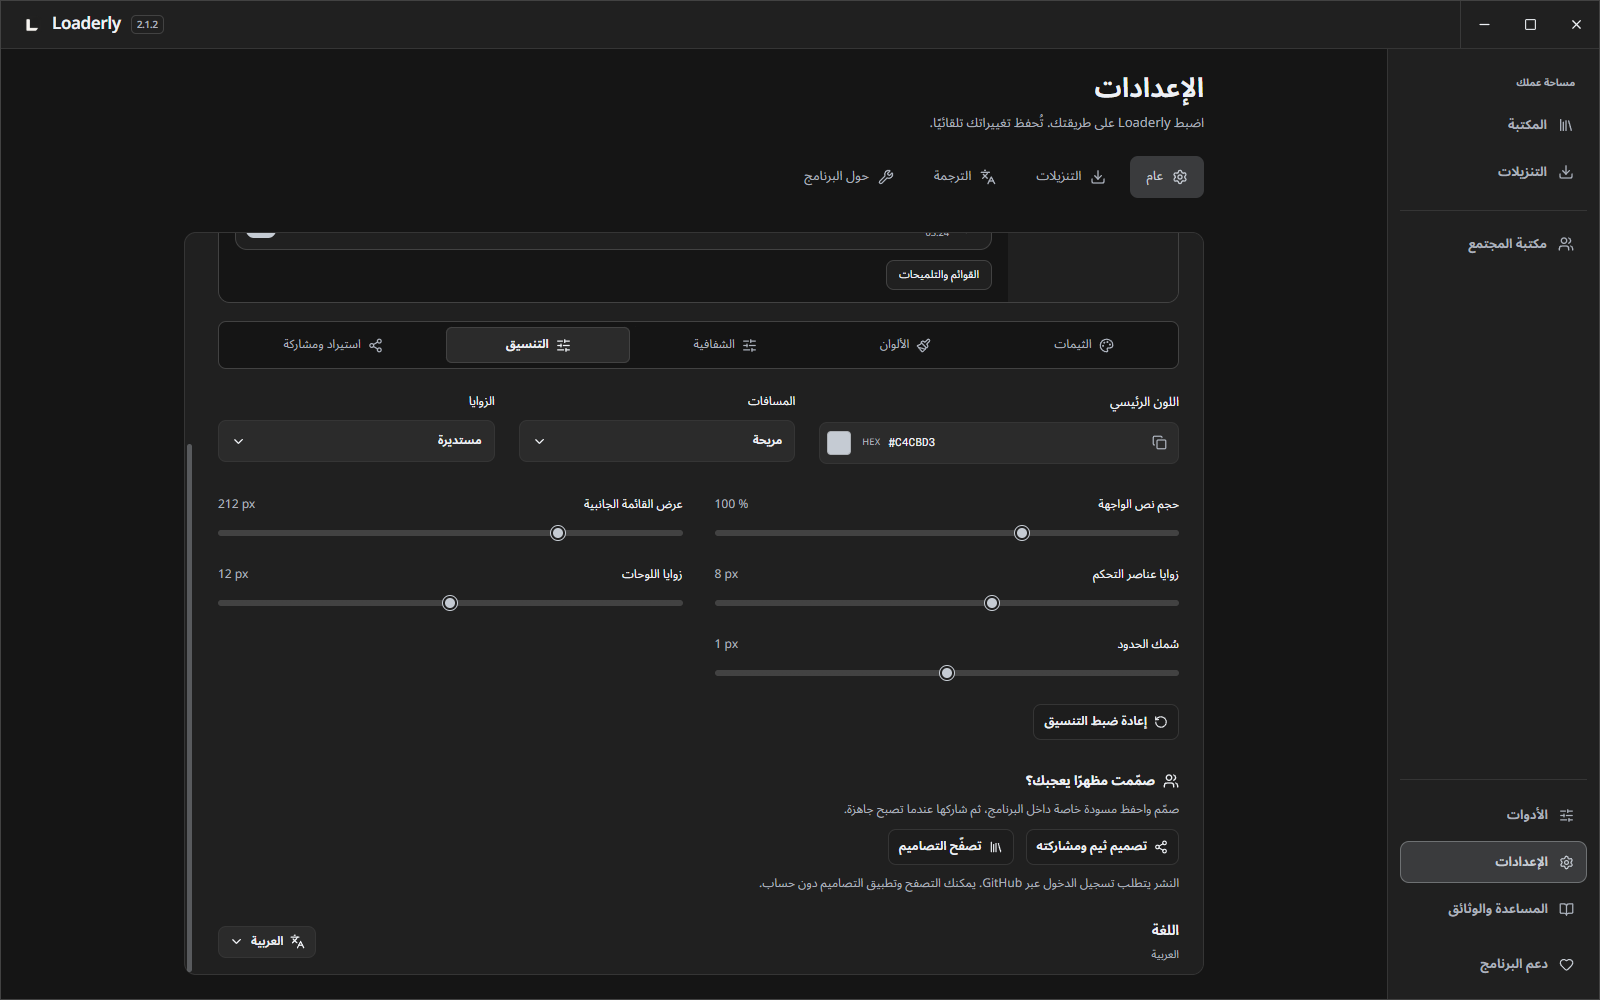Click تصميم ثيم ومشاركته design and share button
Screen dimensions: 1600x1000
(x=1102, y=847)
